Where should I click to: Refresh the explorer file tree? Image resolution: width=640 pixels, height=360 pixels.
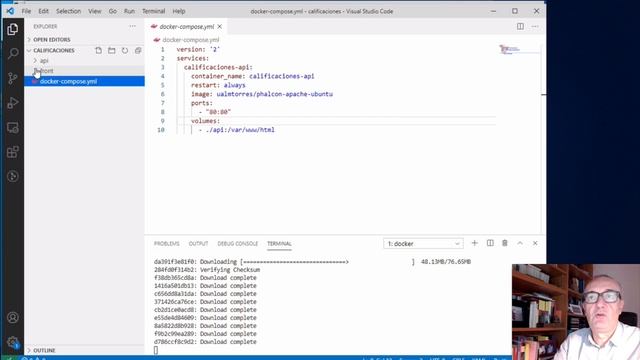[x=124, y=50]
